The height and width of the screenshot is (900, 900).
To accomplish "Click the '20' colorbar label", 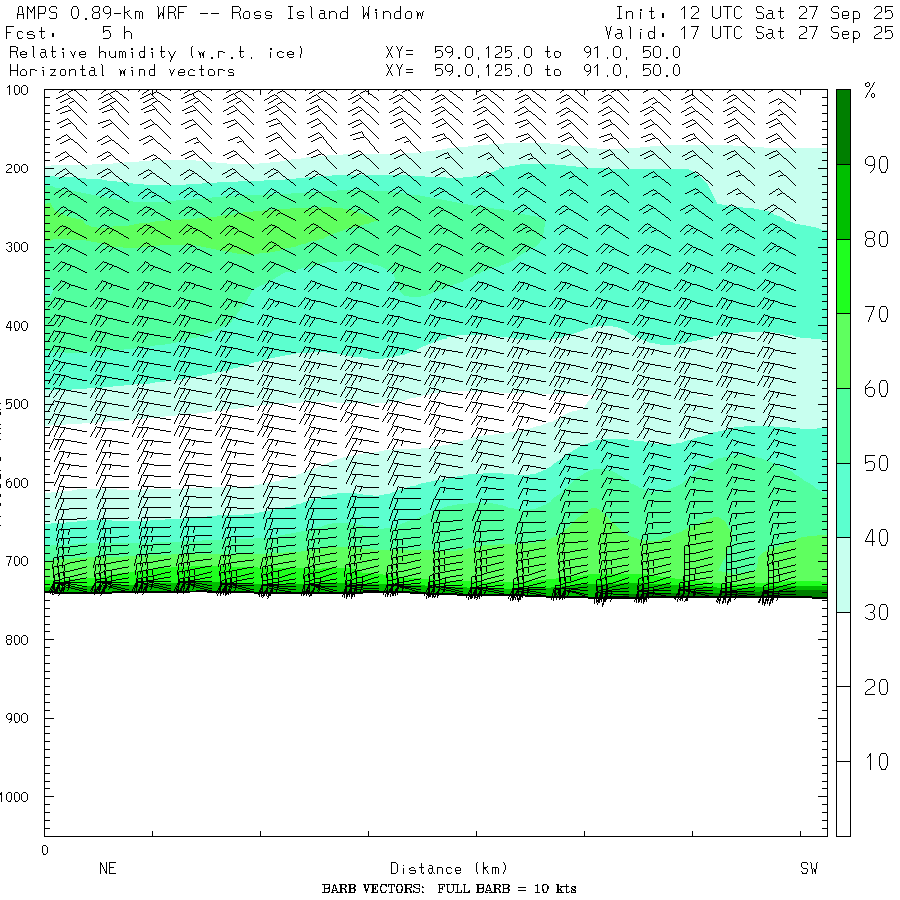I will tap(876, 688).
